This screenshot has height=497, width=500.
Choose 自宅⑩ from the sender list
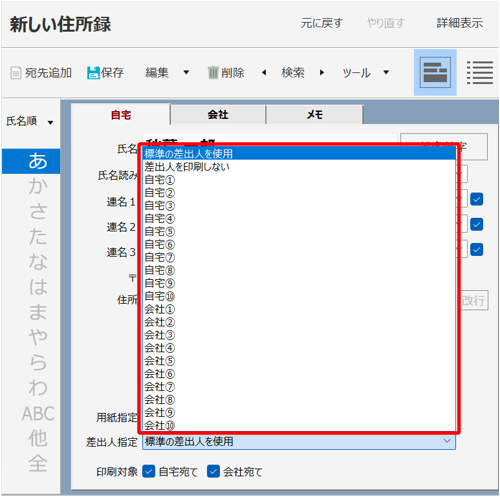(299, 296)
